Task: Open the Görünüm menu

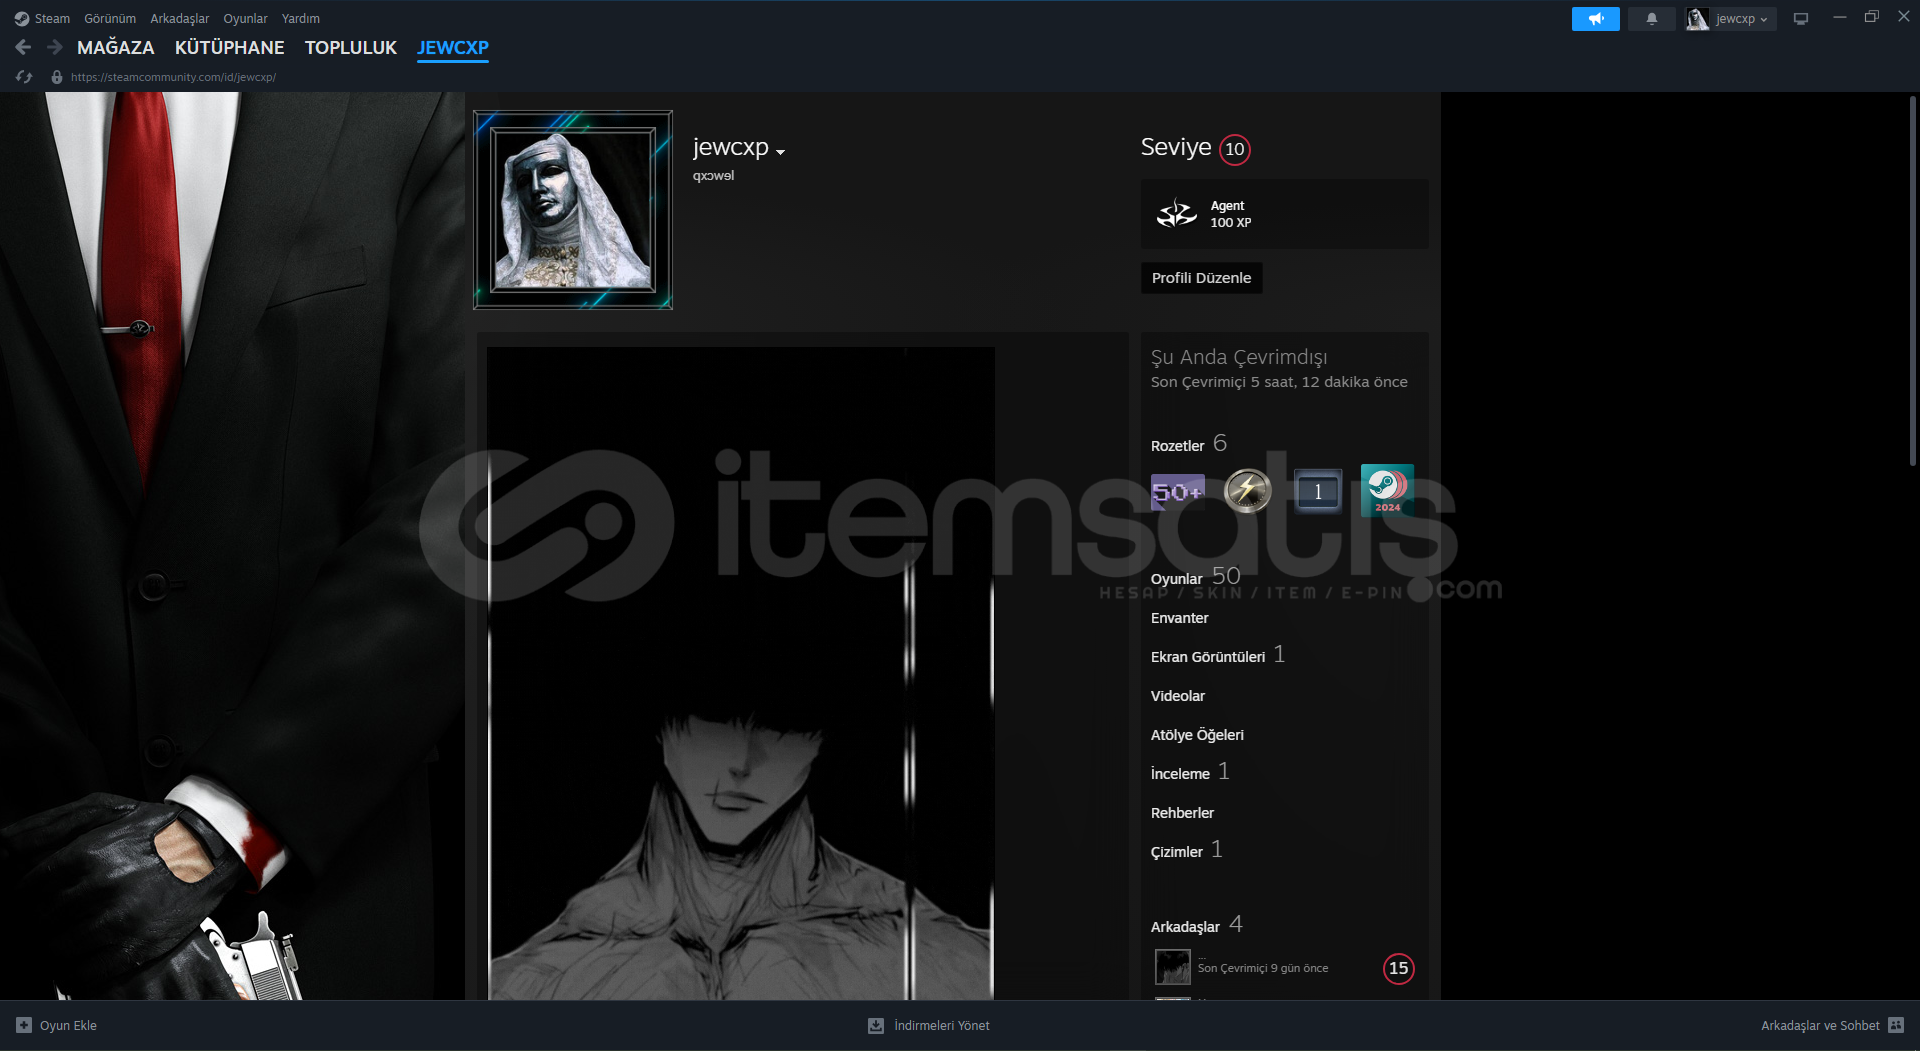Action: coord(110,19)
